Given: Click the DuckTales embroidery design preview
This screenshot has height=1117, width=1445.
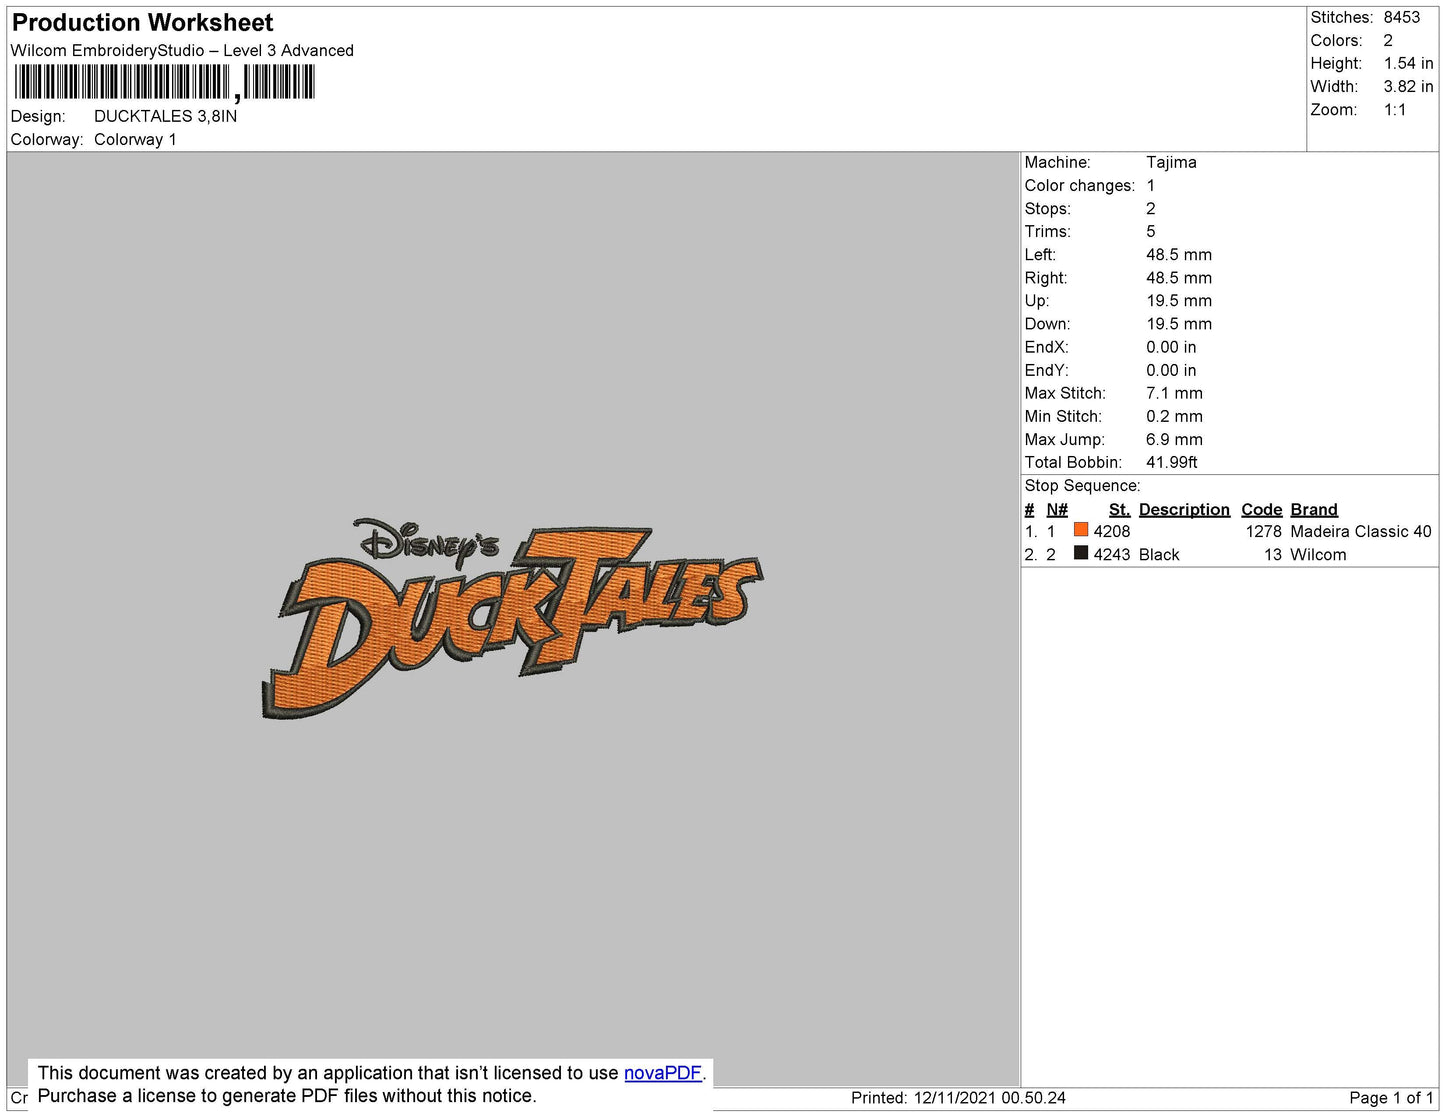Looking at the screenshot, I should 511,620.
